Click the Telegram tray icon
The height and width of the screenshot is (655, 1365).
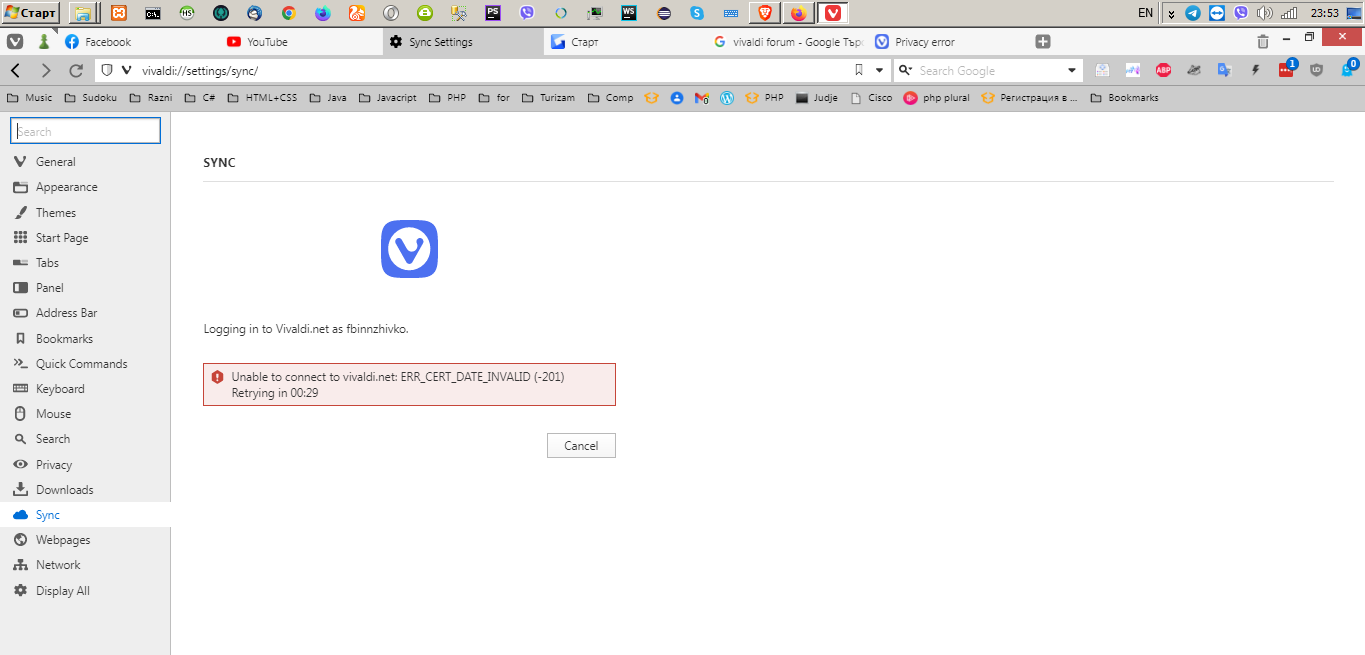pyautogui.click(x=1193, y=13)
